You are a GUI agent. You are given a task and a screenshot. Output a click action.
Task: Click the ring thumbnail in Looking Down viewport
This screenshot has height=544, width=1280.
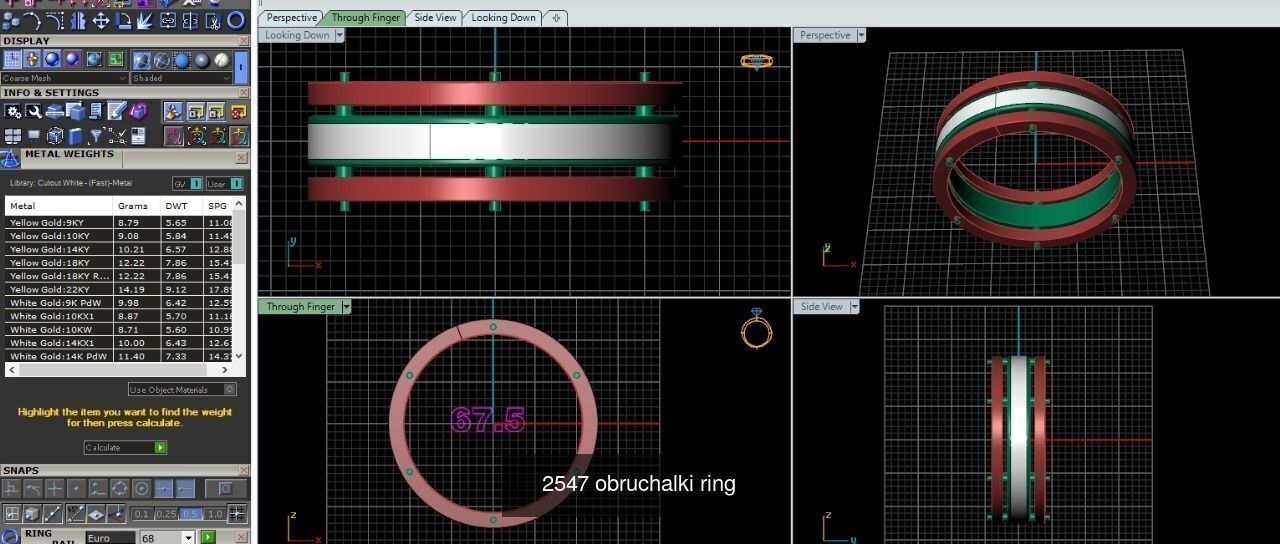tap(756, 62)
